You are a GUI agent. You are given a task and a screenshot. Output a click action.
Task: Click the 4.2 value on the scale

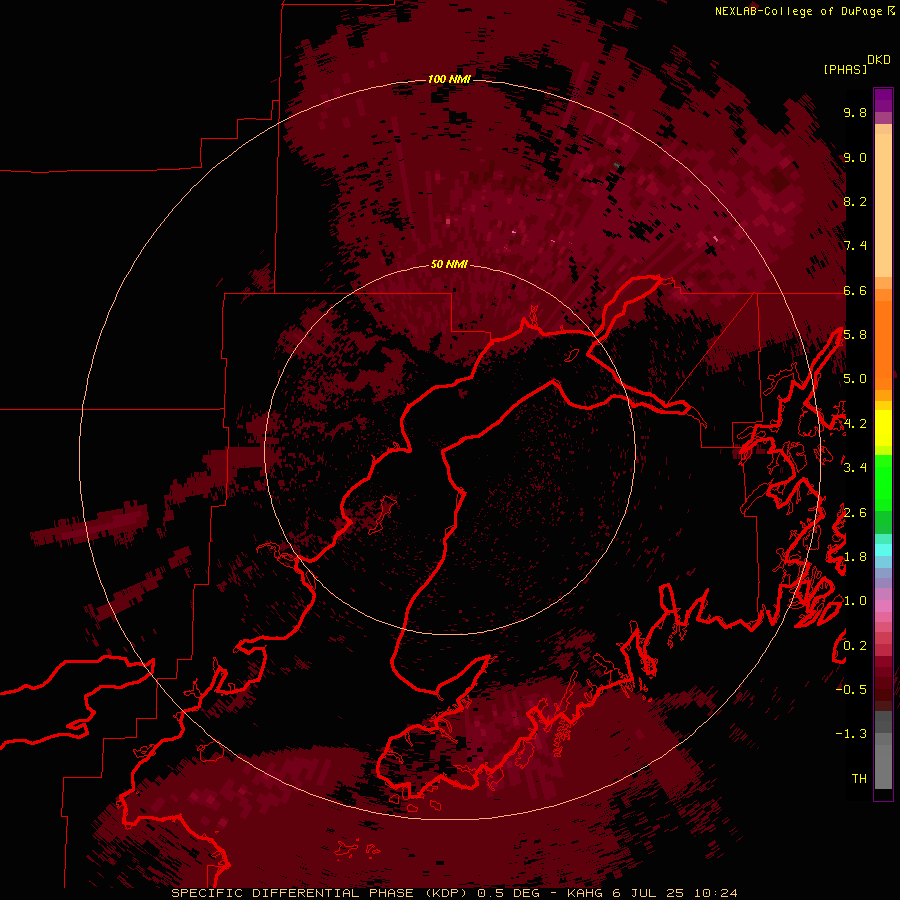855,424
